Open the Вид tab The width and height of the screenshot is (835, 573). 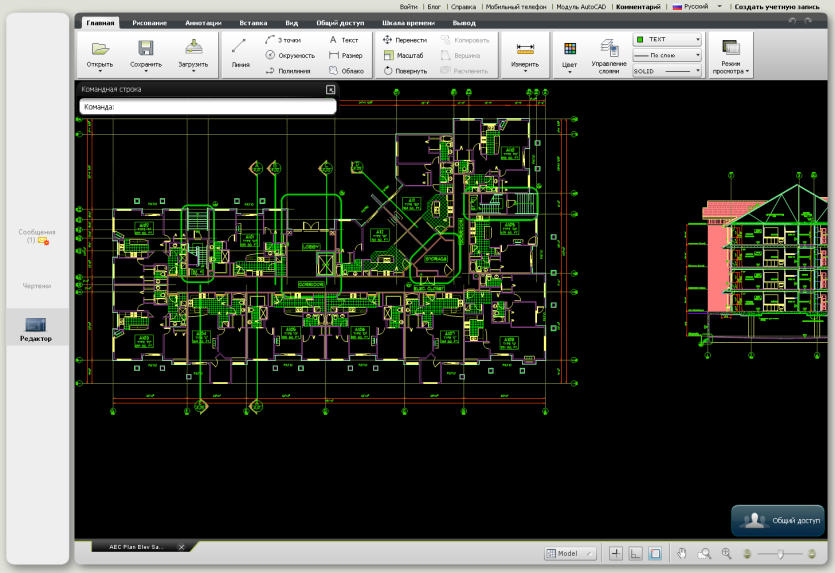click(x=291, y=23)
